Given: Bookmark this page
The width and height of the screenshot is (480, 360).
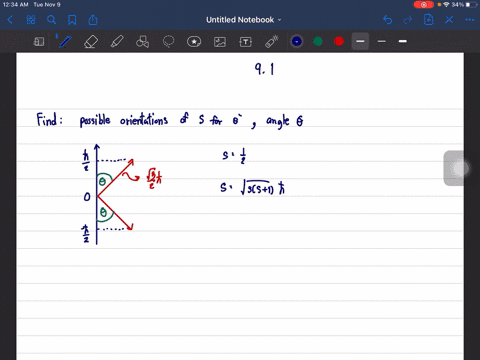Looking at the screenshot, I should tap(72, 20).
